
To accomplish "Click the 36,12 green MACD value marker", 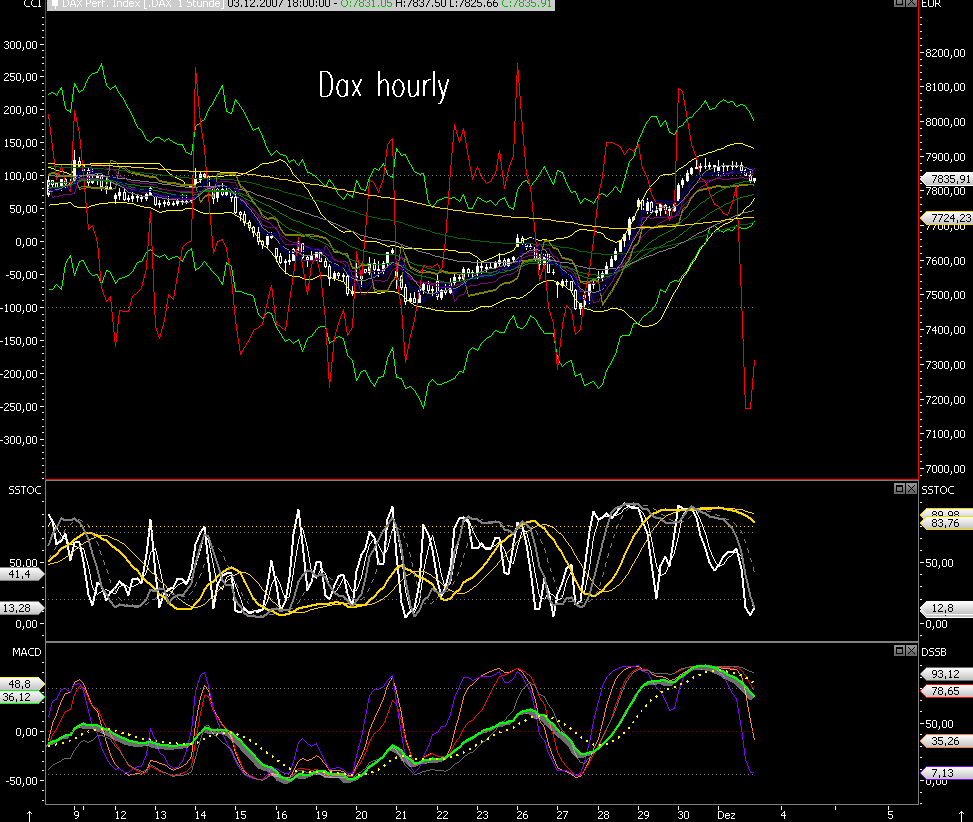I will 21,697.
